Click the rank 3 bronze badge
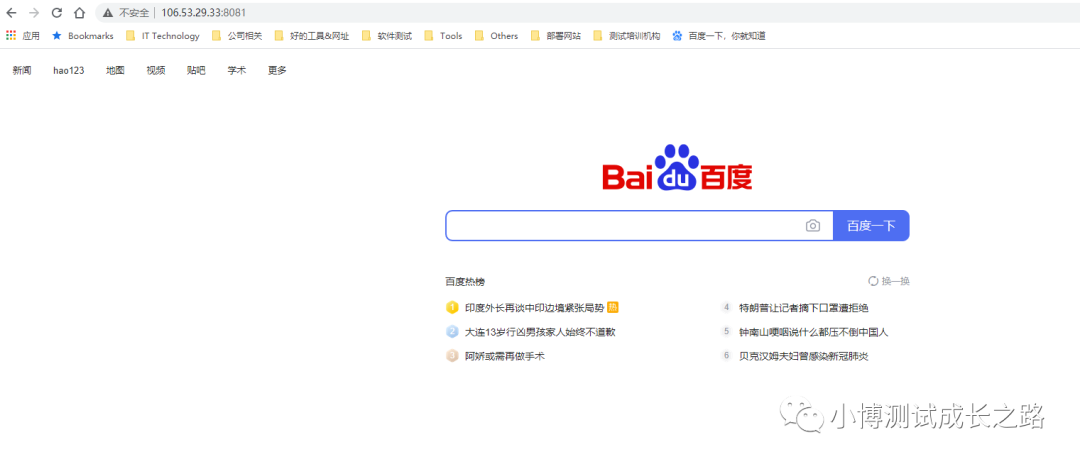 click(x=452, y=356)
